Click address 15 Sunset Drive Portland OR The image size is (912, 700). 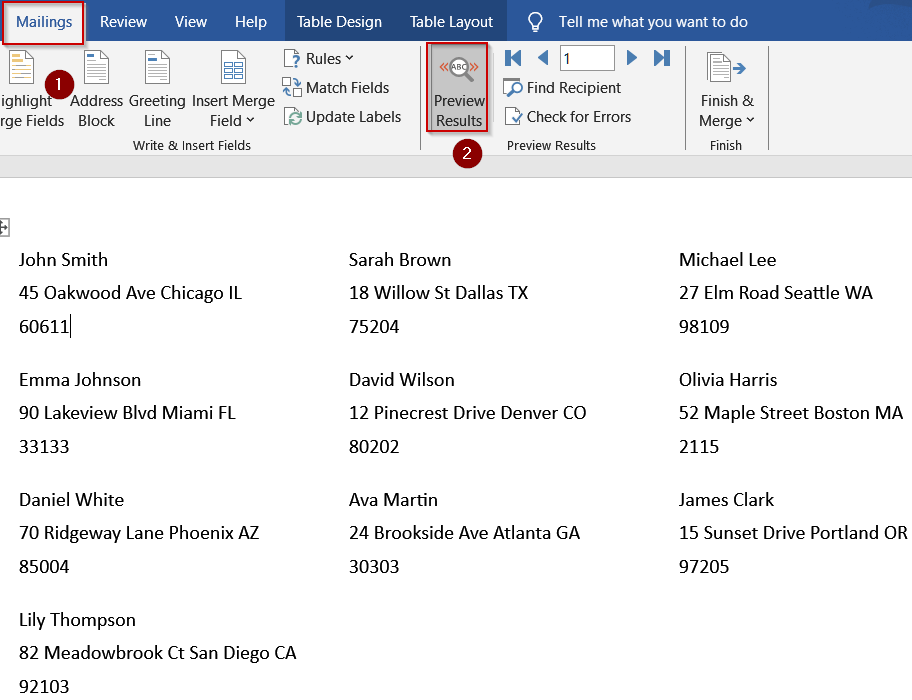[793, 533]
